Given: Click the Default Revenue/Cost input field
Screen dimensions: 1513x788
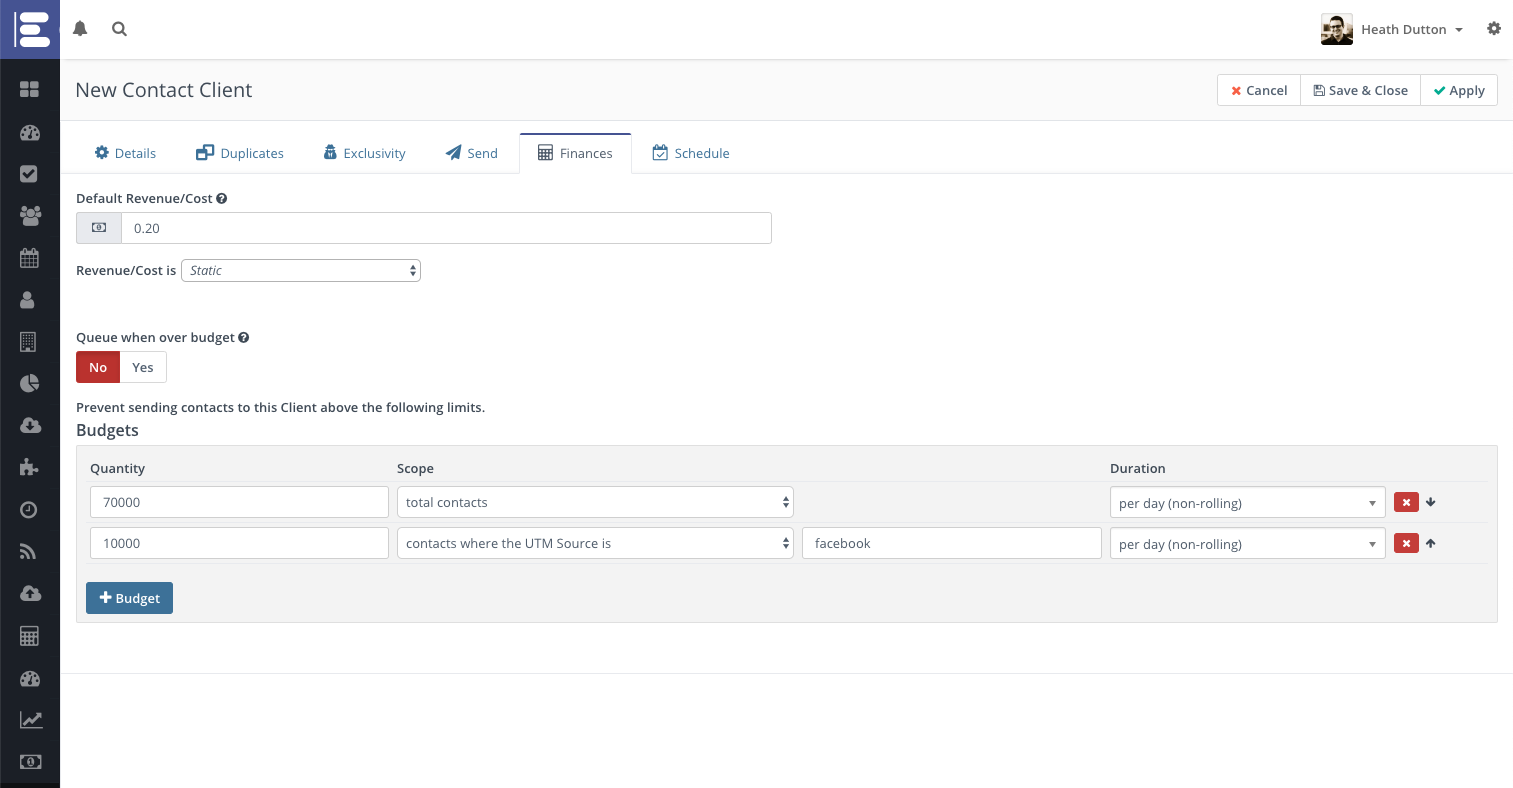Looking at the screenshot, I should point(446,228).
